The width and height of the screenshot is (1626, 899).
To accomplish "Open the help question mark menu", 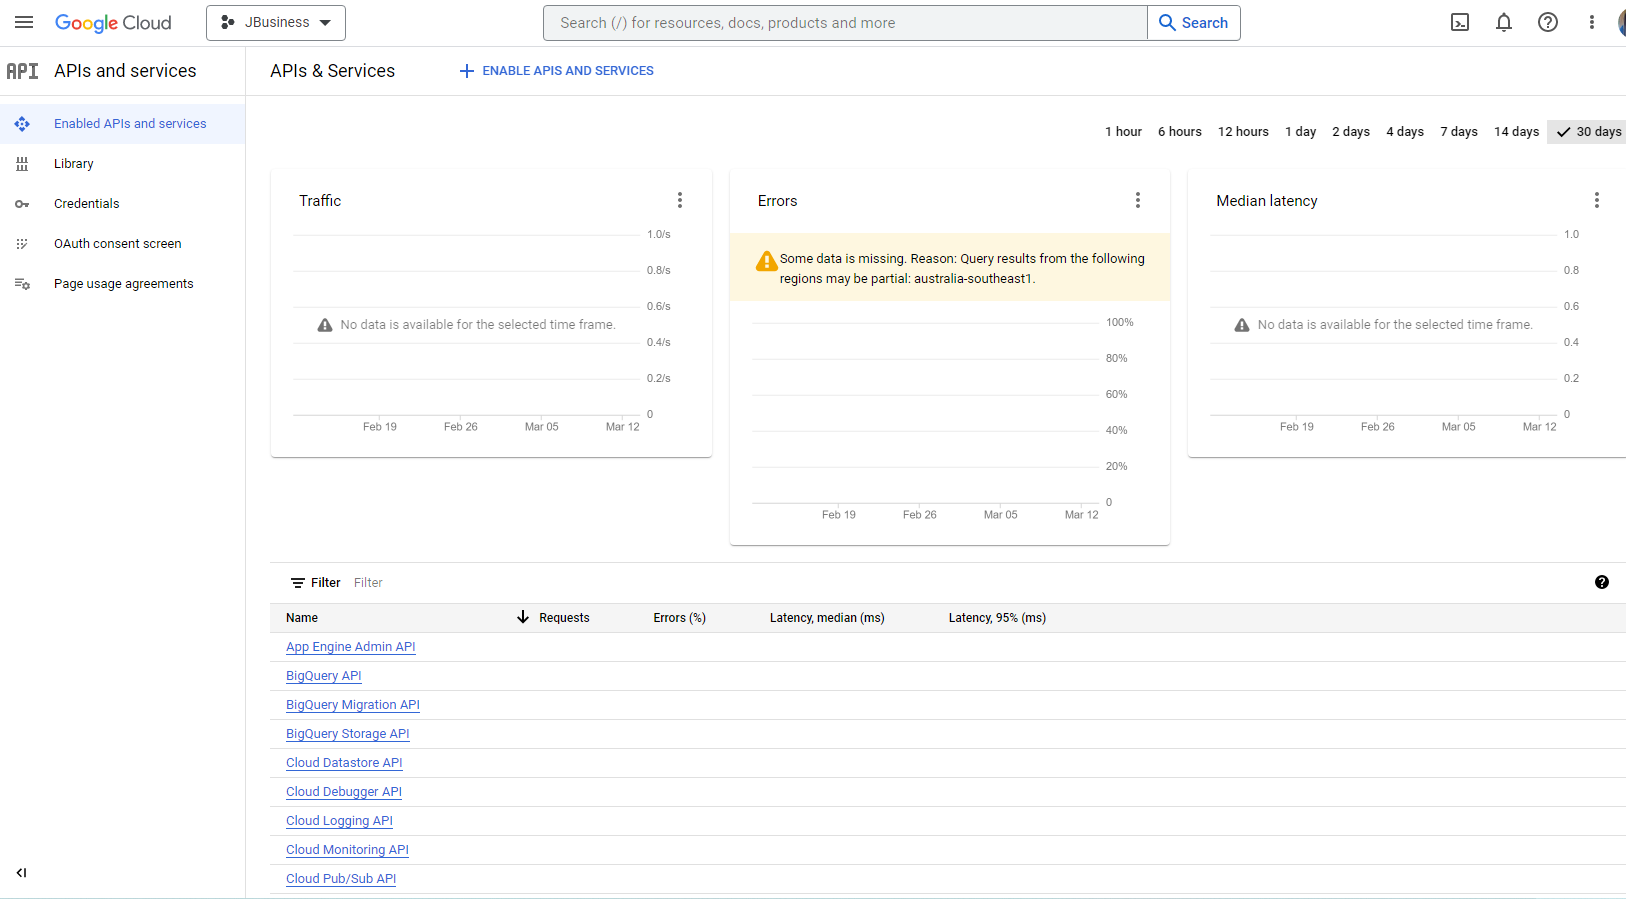I will [1547, 22].
